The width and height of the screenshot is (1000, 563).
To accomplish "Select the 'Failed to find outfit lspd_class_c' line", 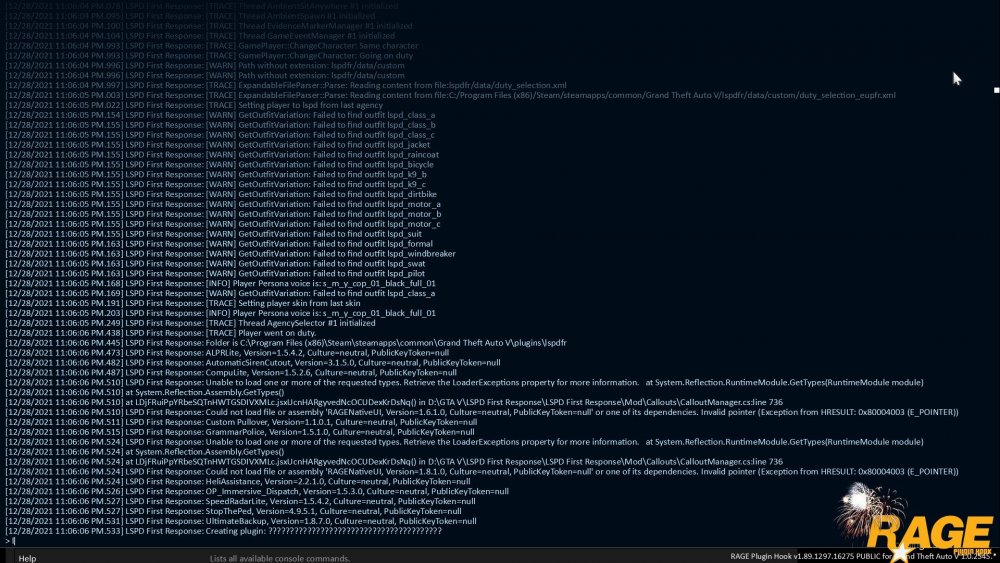I will [x=220, y=135].
